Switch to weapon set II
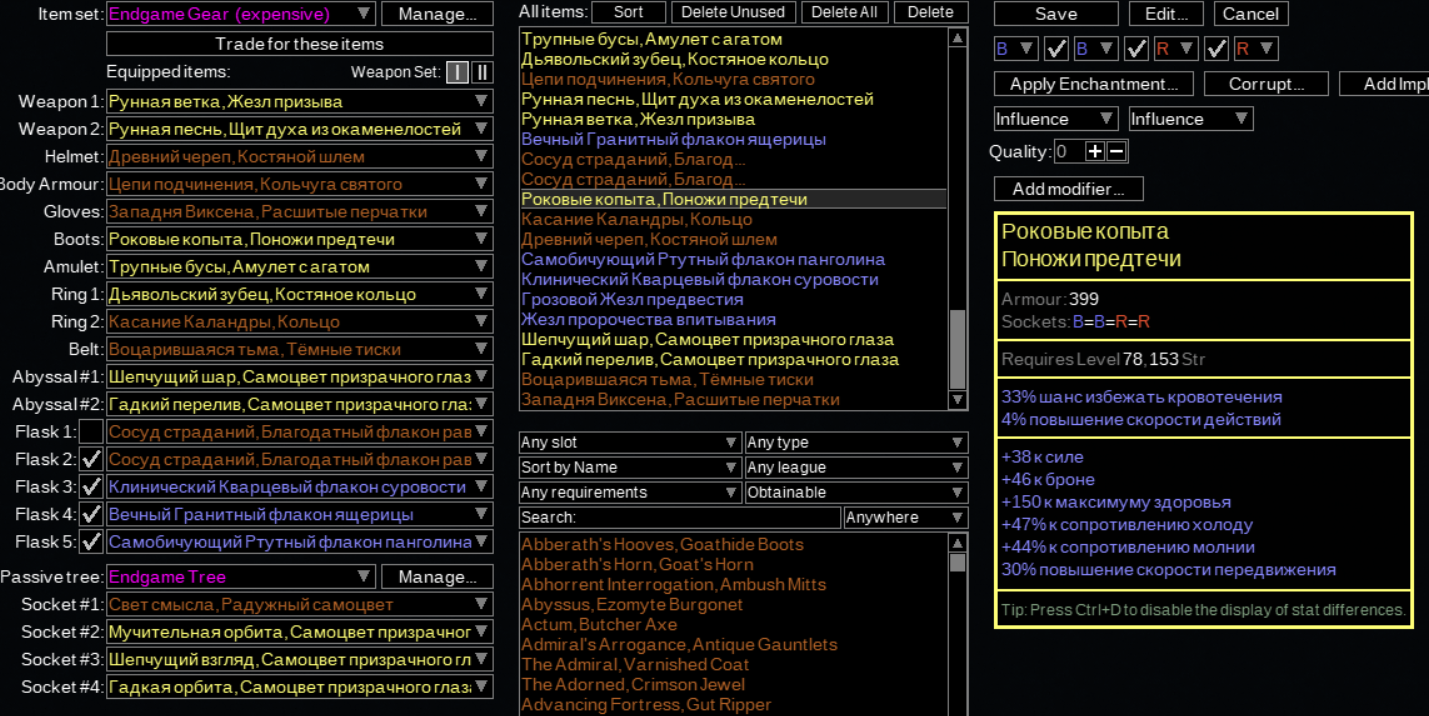The image size is (1429, 716). [x=482, y=72]
